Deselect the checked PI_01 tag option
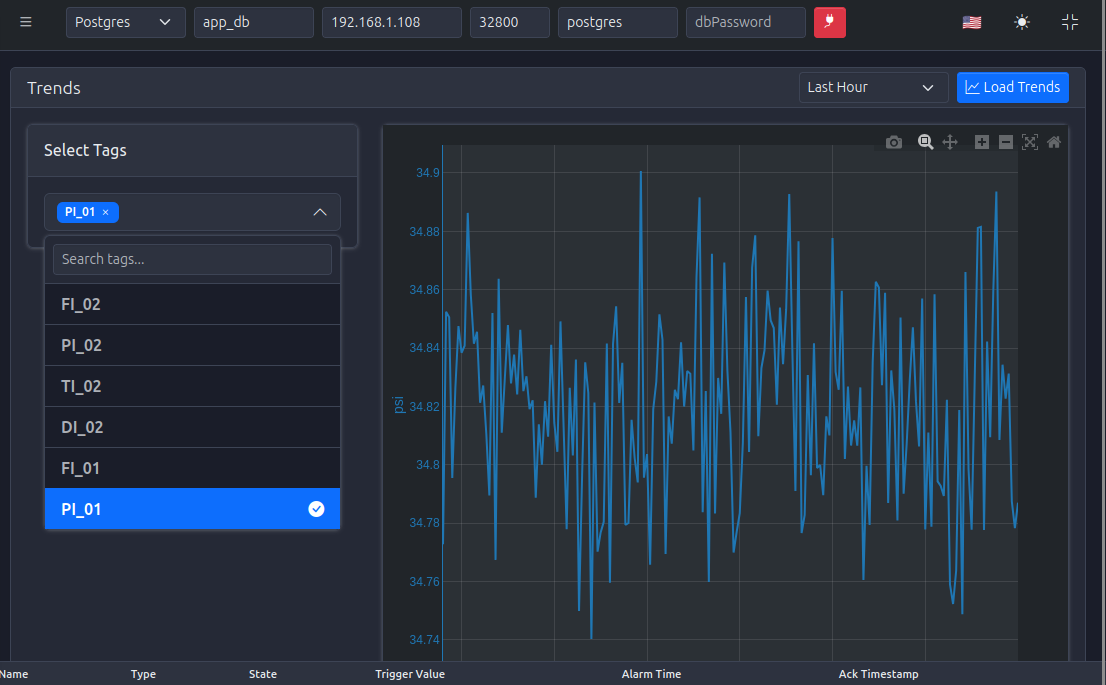The image size is (1106, 685). [x=193, y=509]
